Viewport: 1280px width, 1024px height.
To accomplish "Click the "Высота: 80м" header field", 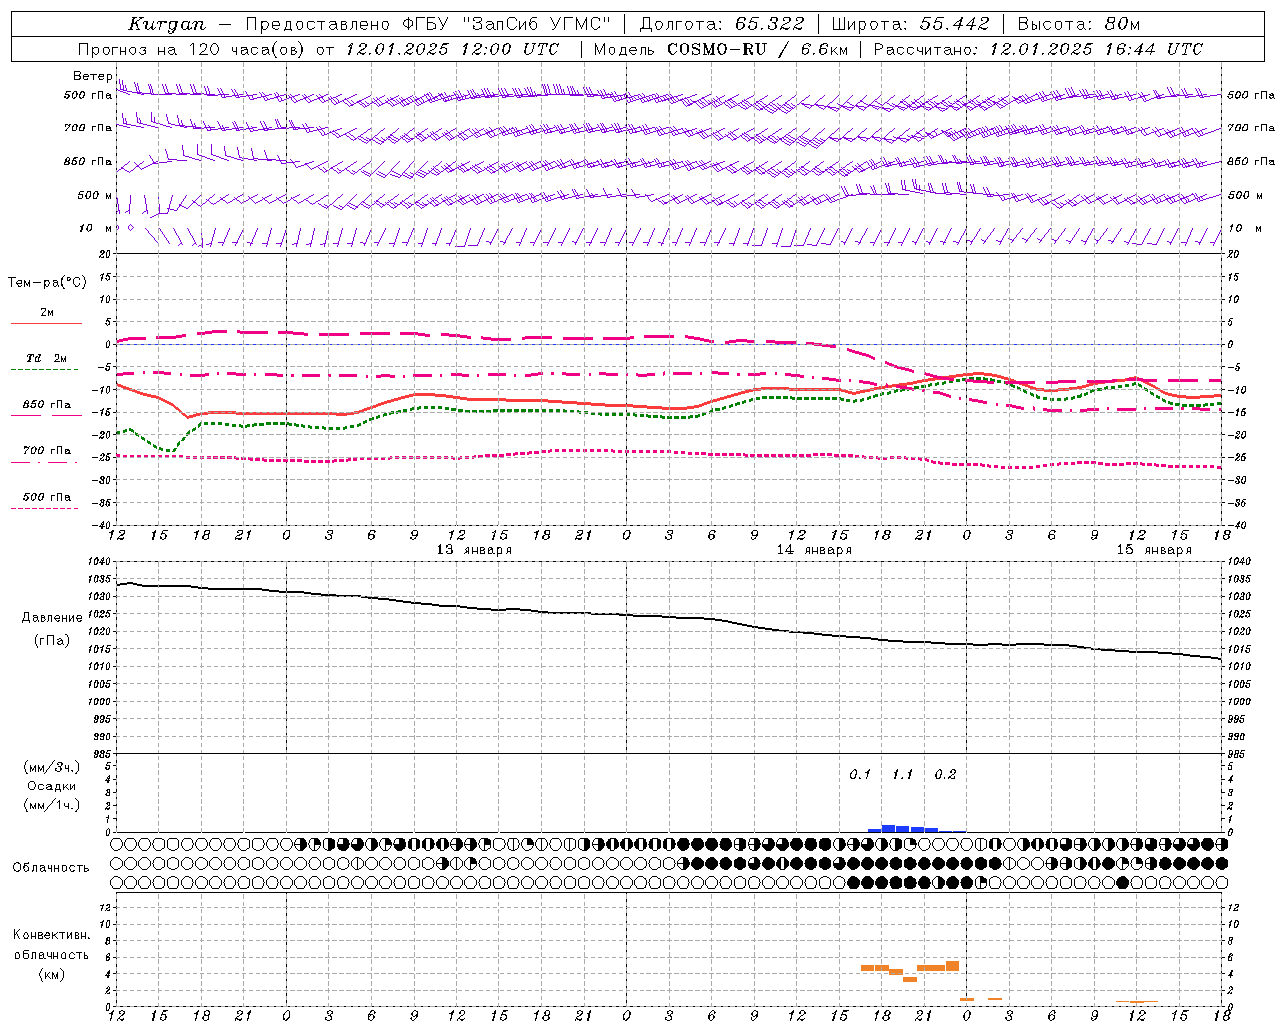I will pyautogui.click(x=1079, y=24).
